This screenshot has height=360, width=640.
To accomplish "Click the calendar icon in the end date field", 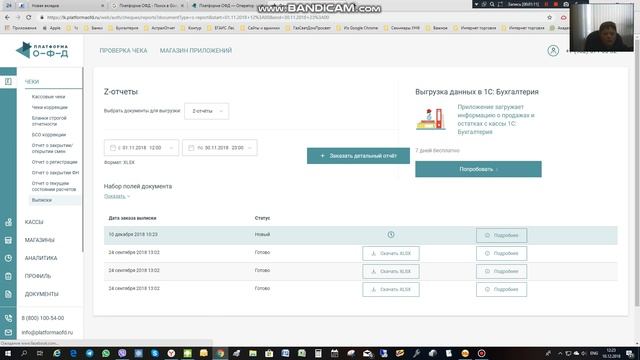I will coord(191,148).
